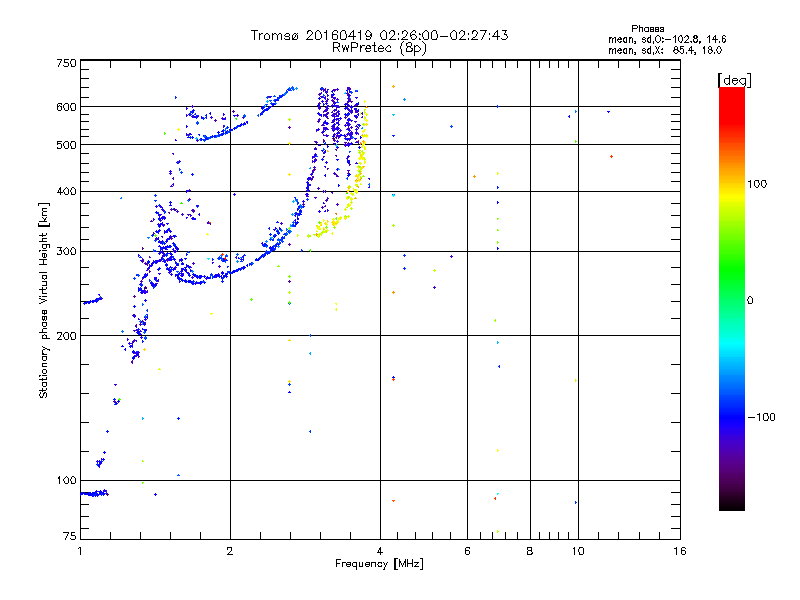
Task: Click the colorbar tick label '100'
Action: 757,184
